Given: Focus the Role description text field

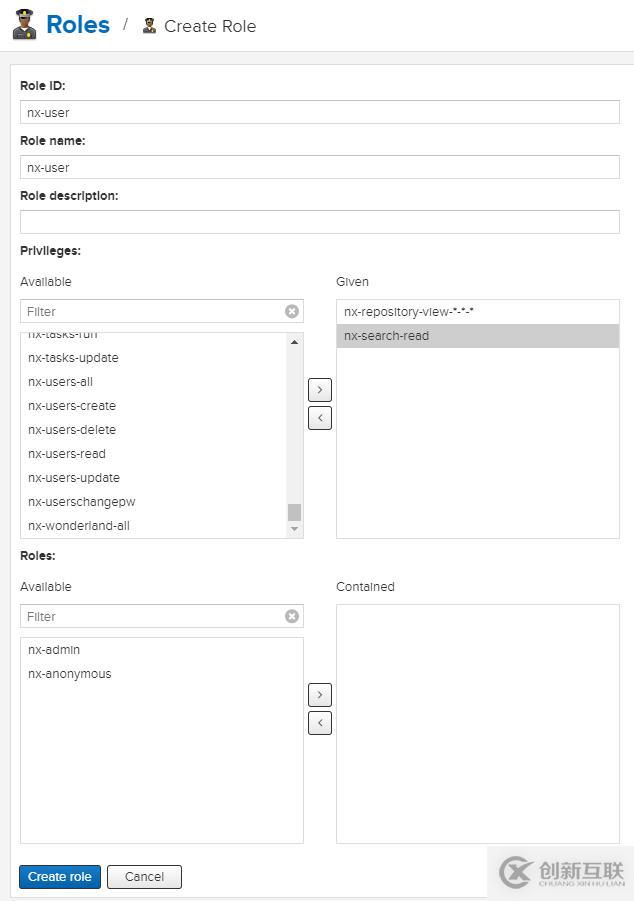Looking at the screenshot, I should 320,222.
